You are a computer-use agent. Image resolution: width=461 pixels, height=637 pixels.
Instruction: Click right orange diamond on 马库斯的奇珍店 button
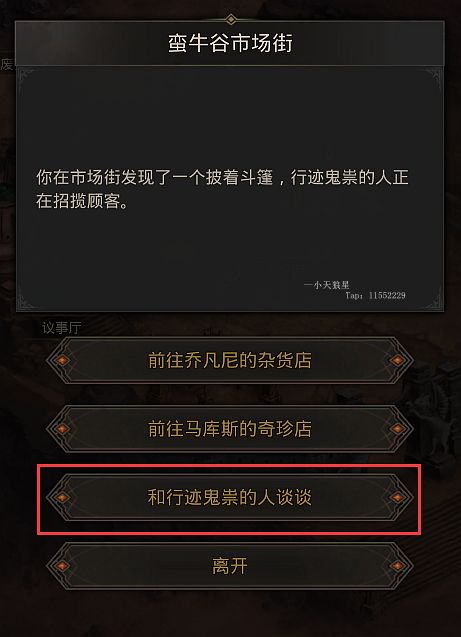[397, 429]
